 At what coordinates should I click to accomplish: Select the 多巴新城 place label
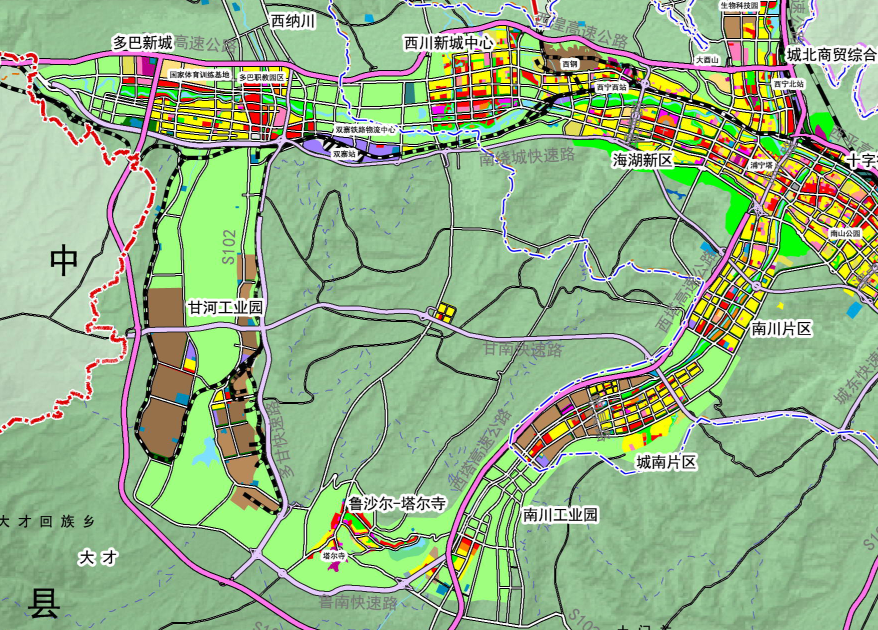coord(143,43)
